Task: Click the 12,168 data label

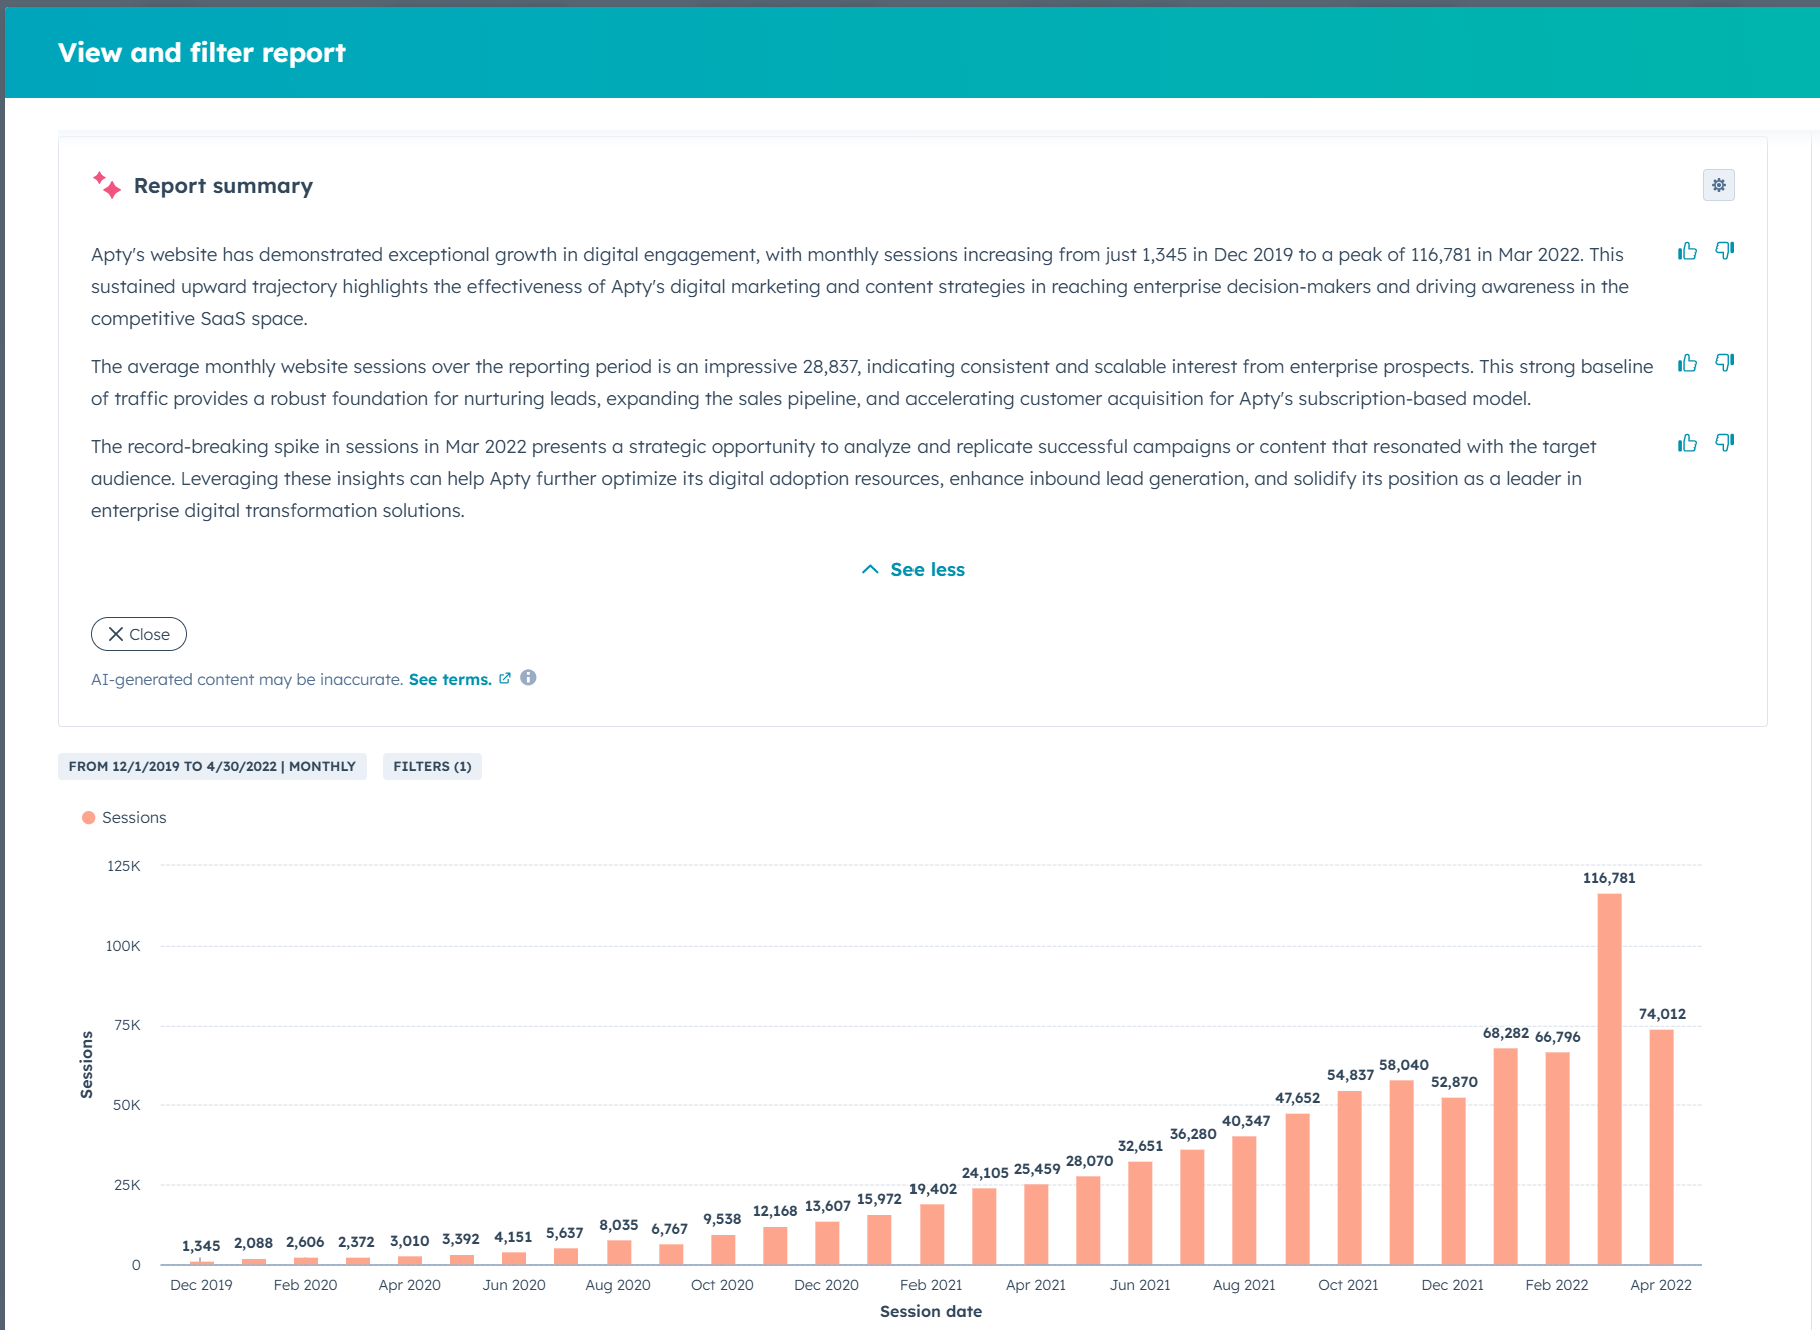Action: point(775,1211)
